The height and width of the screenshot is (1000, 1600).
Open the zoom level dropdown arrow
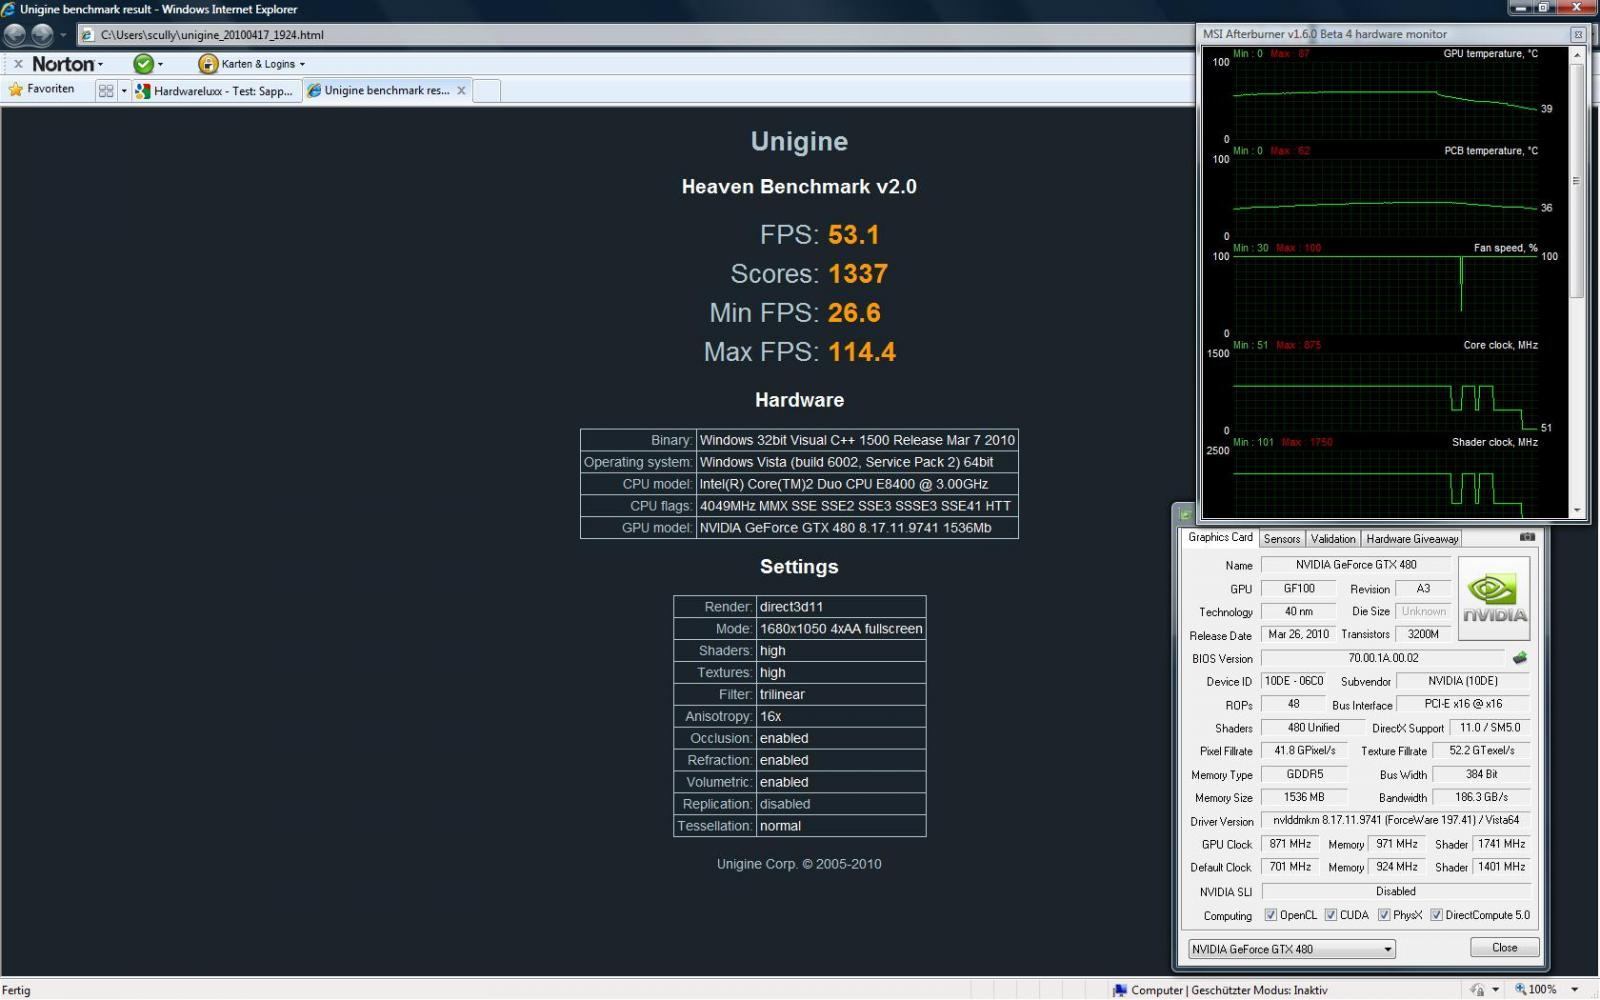tap(1574, 990)
